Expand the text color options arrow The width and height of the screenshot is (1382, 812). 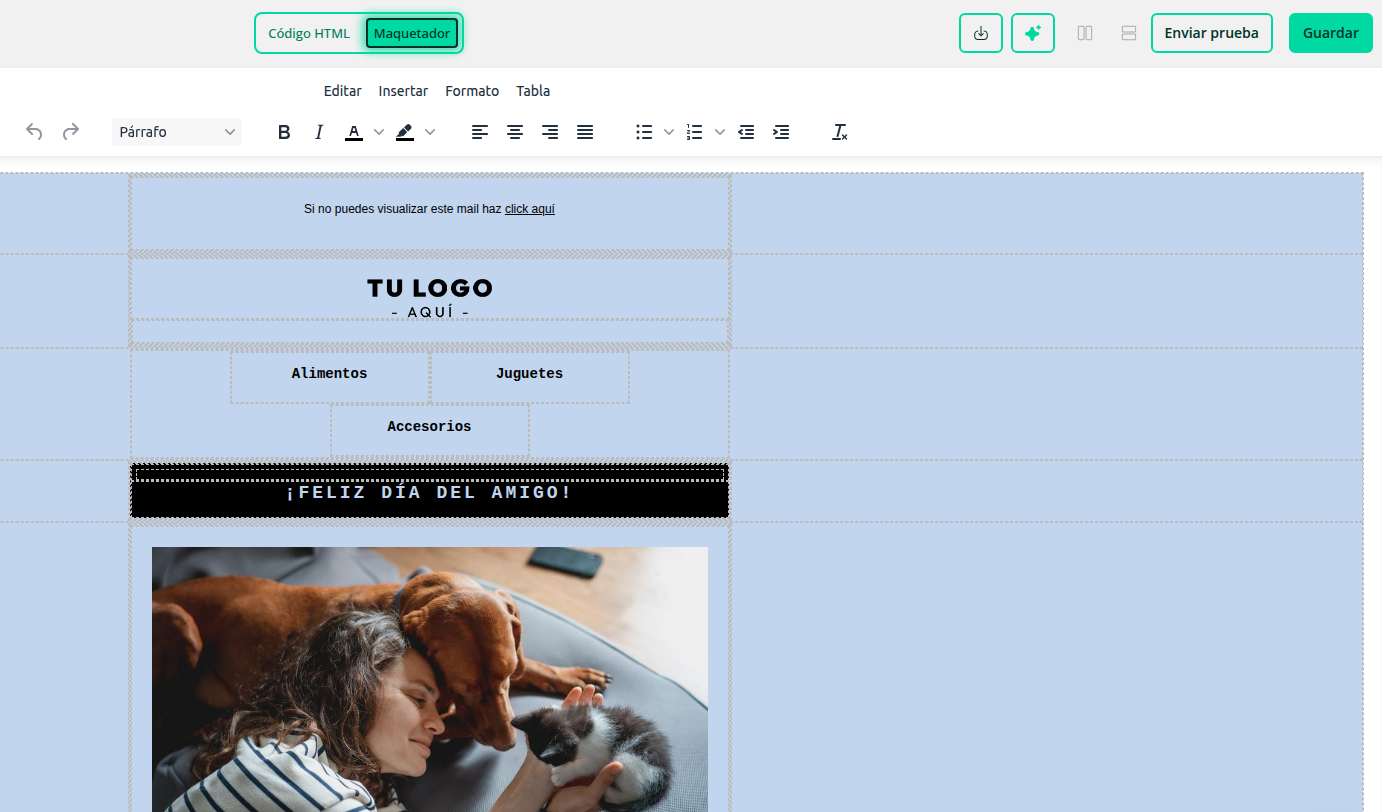[379, 132]
